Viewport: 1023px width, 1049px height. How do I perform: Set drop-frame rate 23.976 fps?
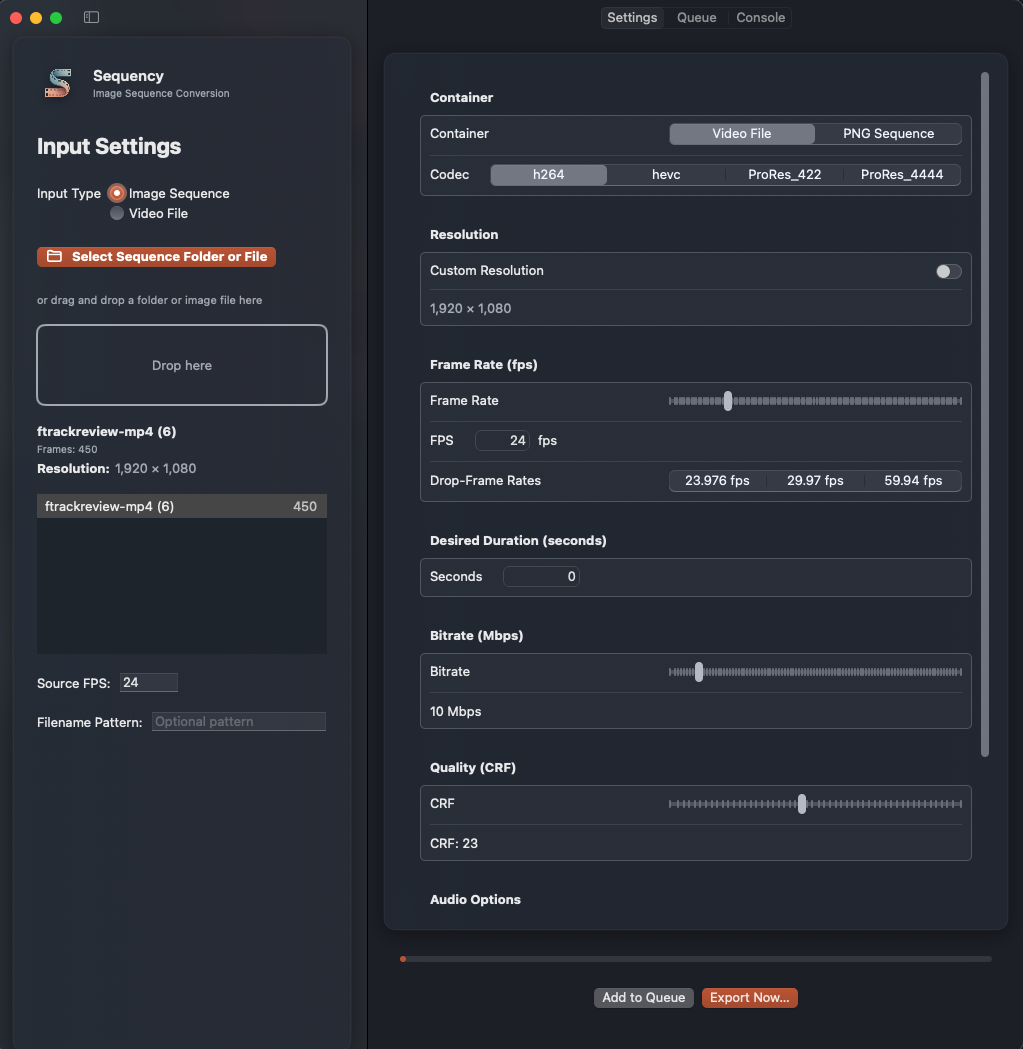pos(717,480)
